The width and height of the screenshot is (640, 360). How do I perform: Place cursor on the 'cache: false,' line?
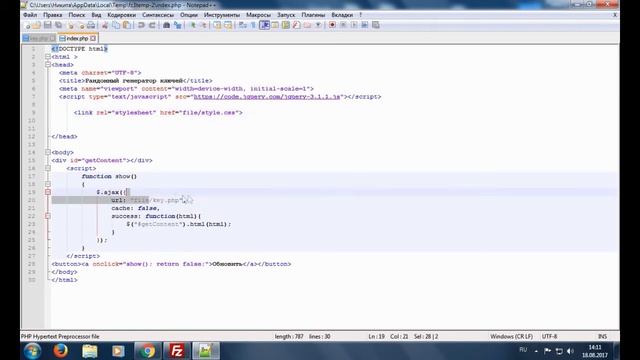136,208
